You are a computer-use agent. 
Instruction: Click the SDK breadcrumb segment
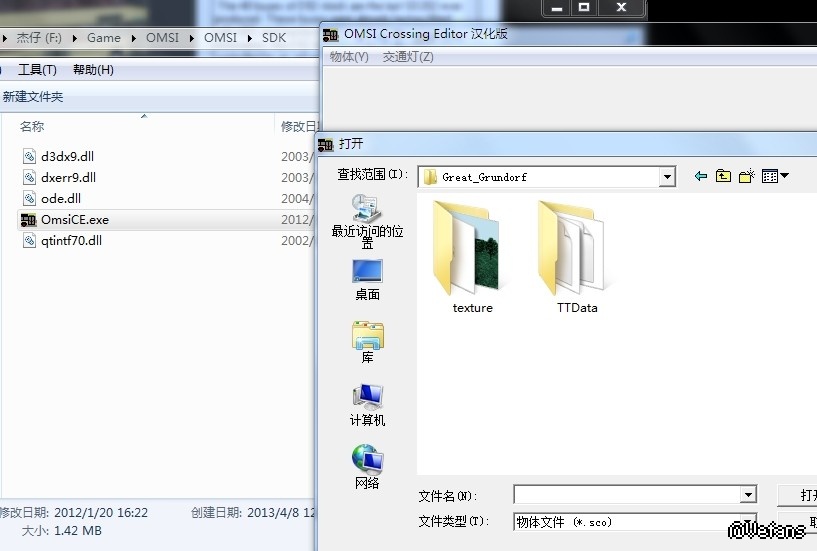pyautogui.click(x=274, y=38)
